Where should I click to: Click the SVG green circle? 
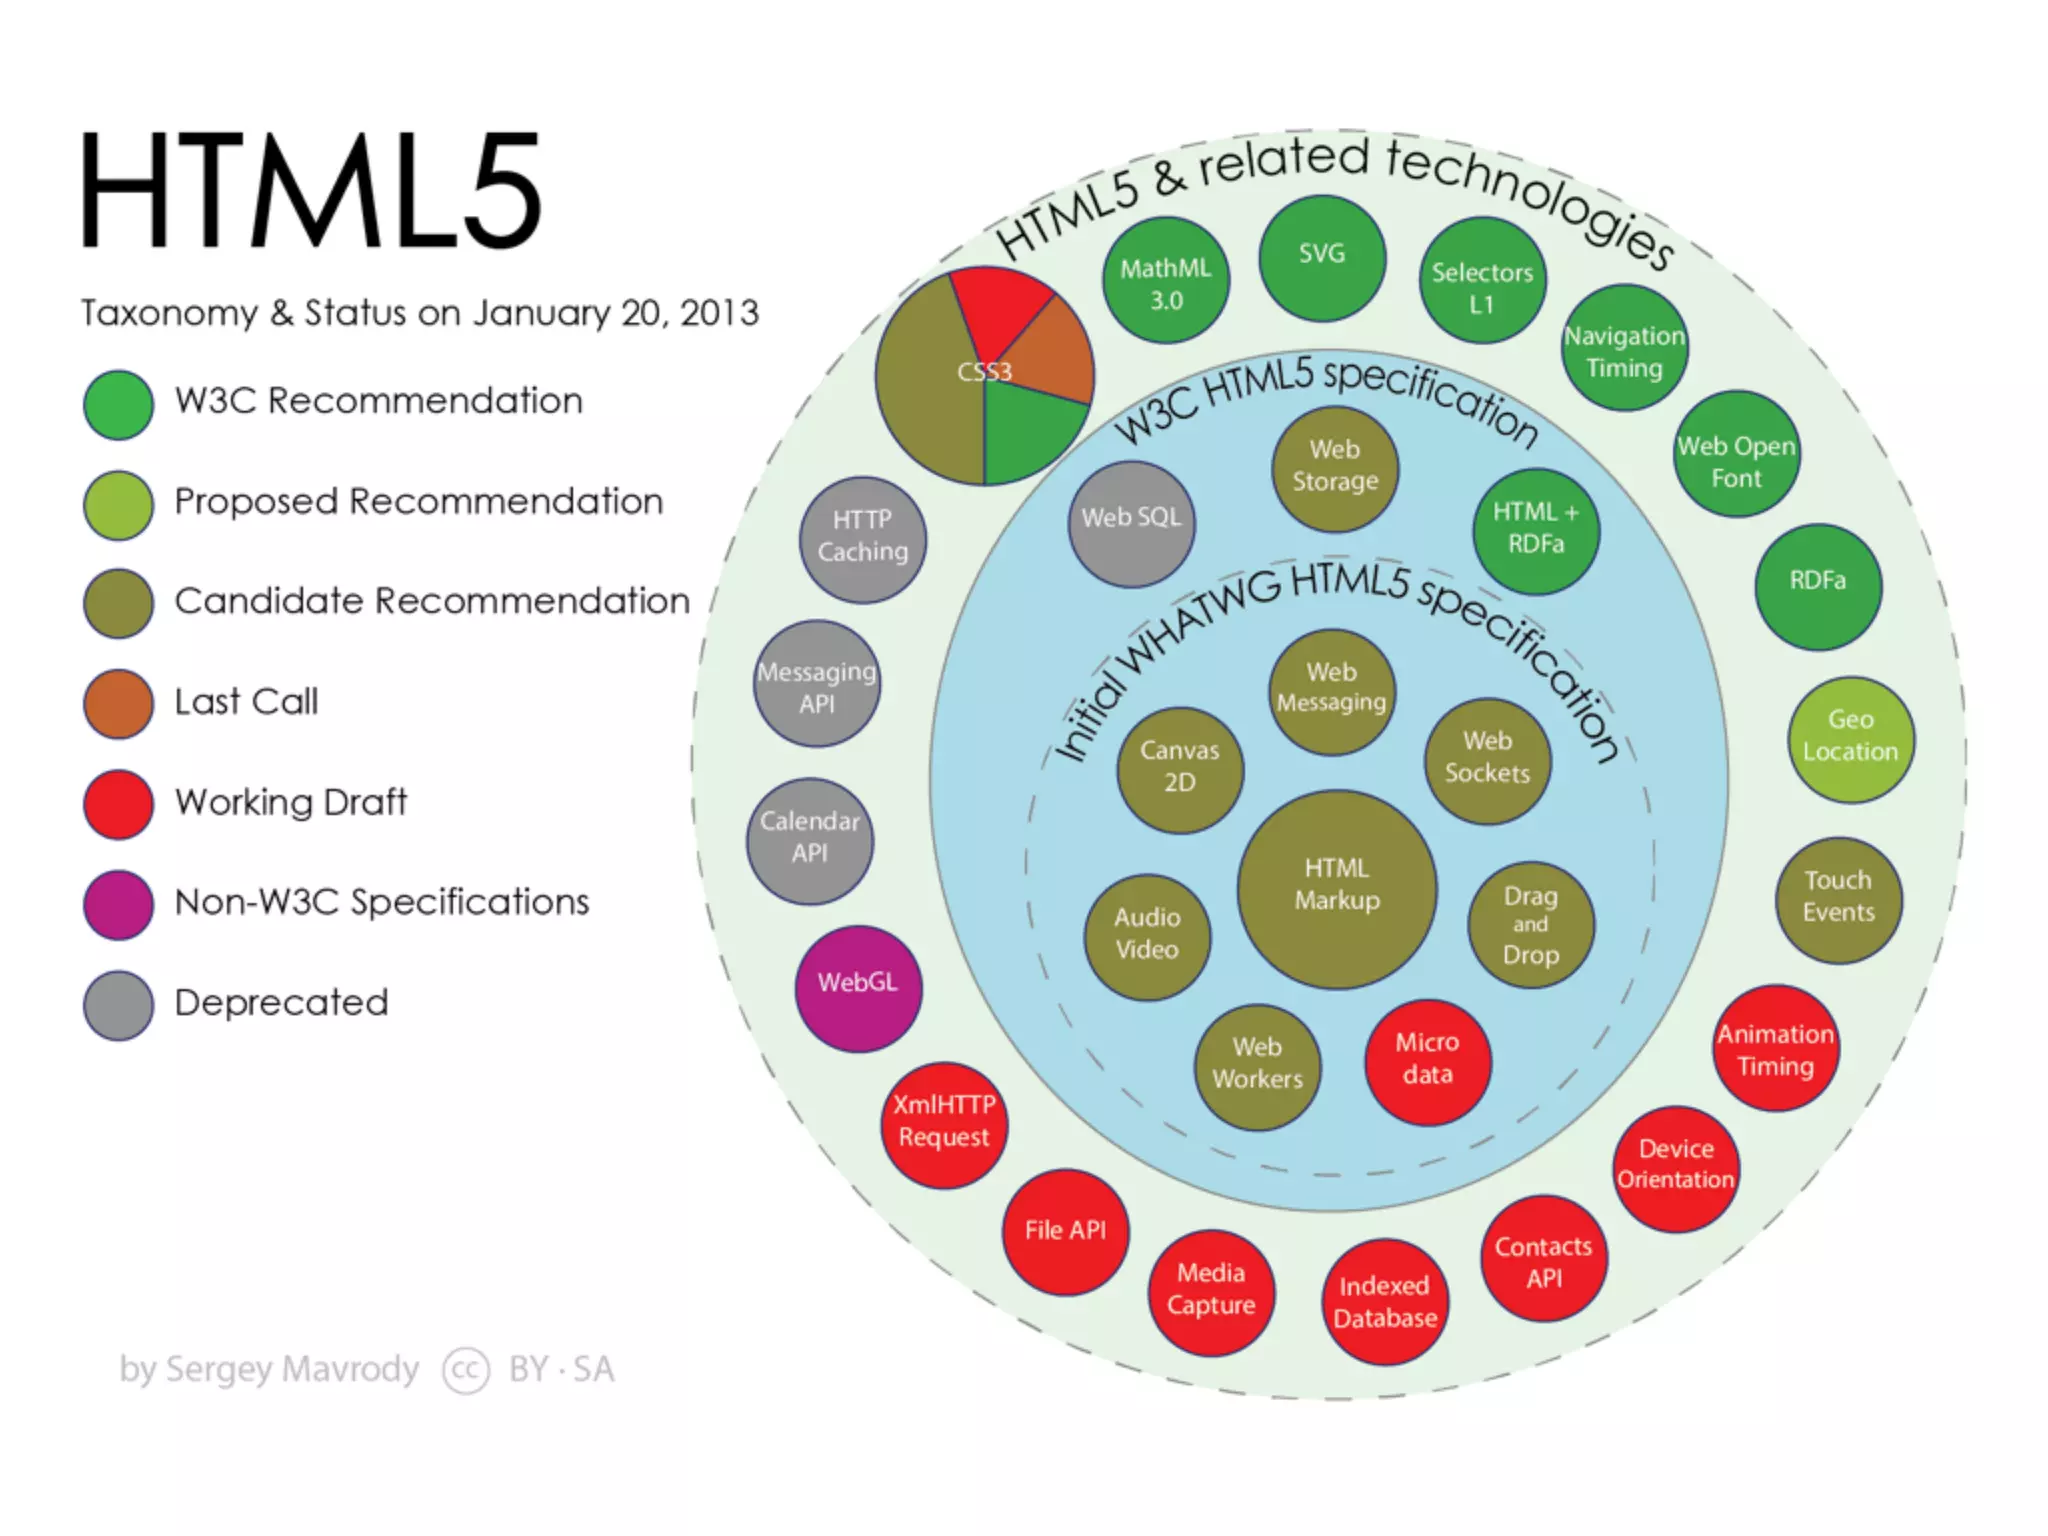(x=1322, y=258)
